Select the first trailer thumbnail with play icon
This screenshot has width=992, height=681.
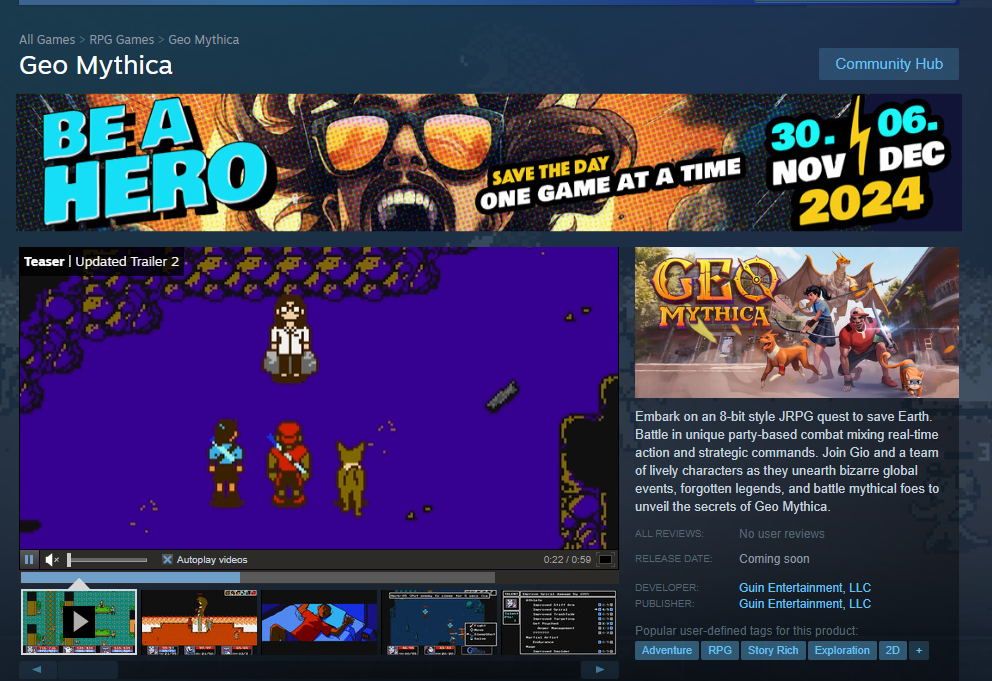click(x=79, y=622)
